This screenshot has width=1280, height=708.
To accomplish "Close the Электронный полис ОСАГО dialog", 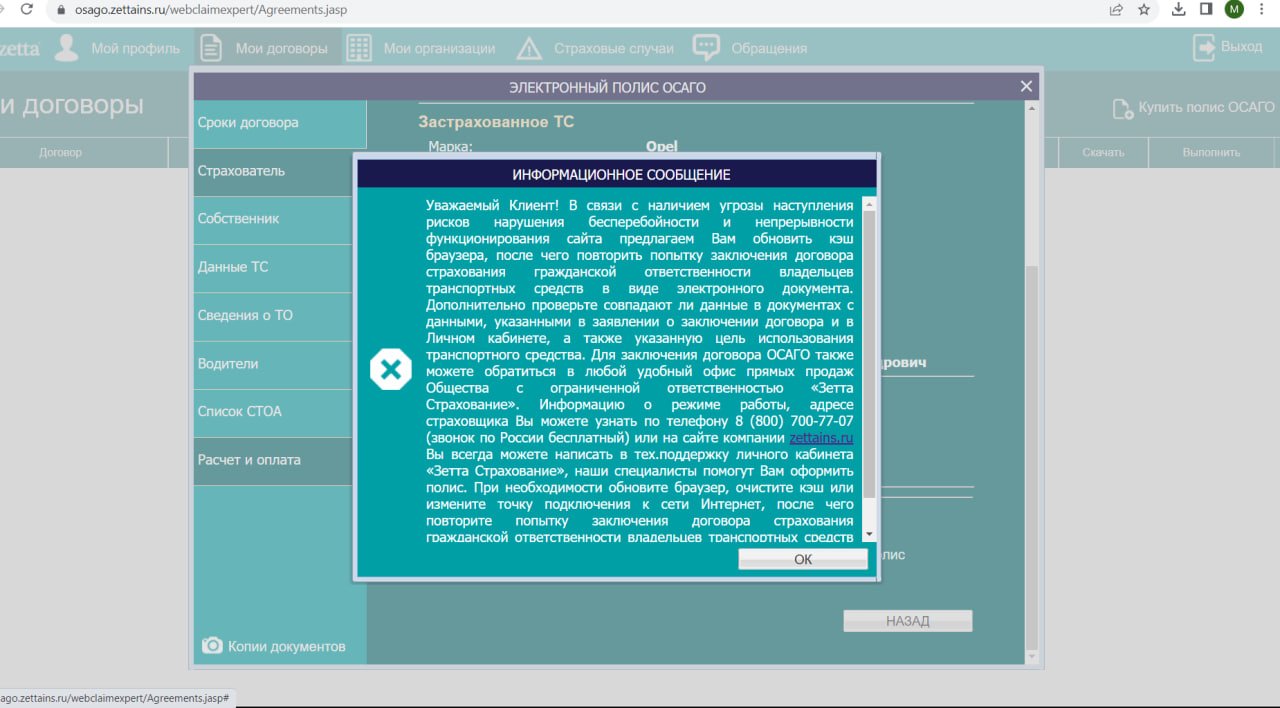I will [1026, 86].
